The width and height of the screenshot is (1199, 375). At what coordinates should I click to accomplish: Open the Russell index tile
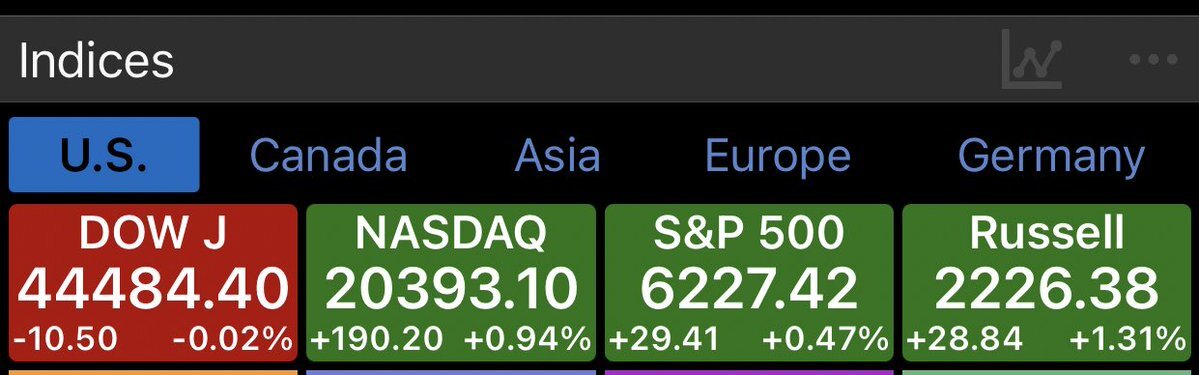(1047, 282)
